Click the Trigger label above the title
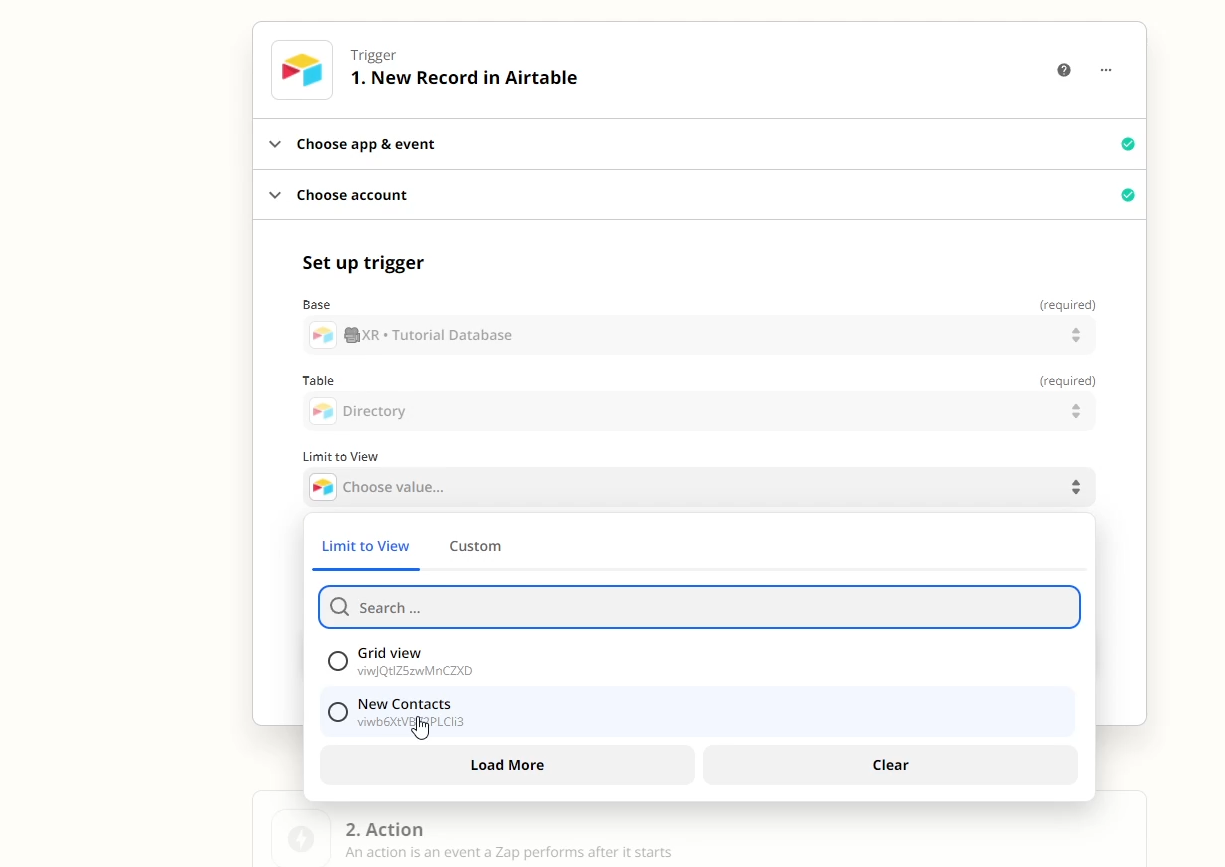1225x867 pixels. coord(373,55)
